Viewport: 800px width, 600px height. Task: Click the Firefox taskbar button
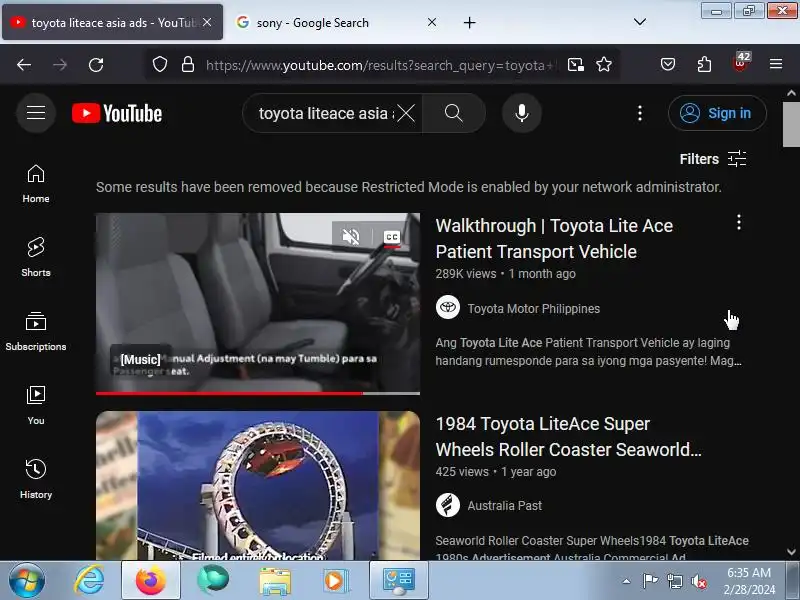click(x=151, y=580)
